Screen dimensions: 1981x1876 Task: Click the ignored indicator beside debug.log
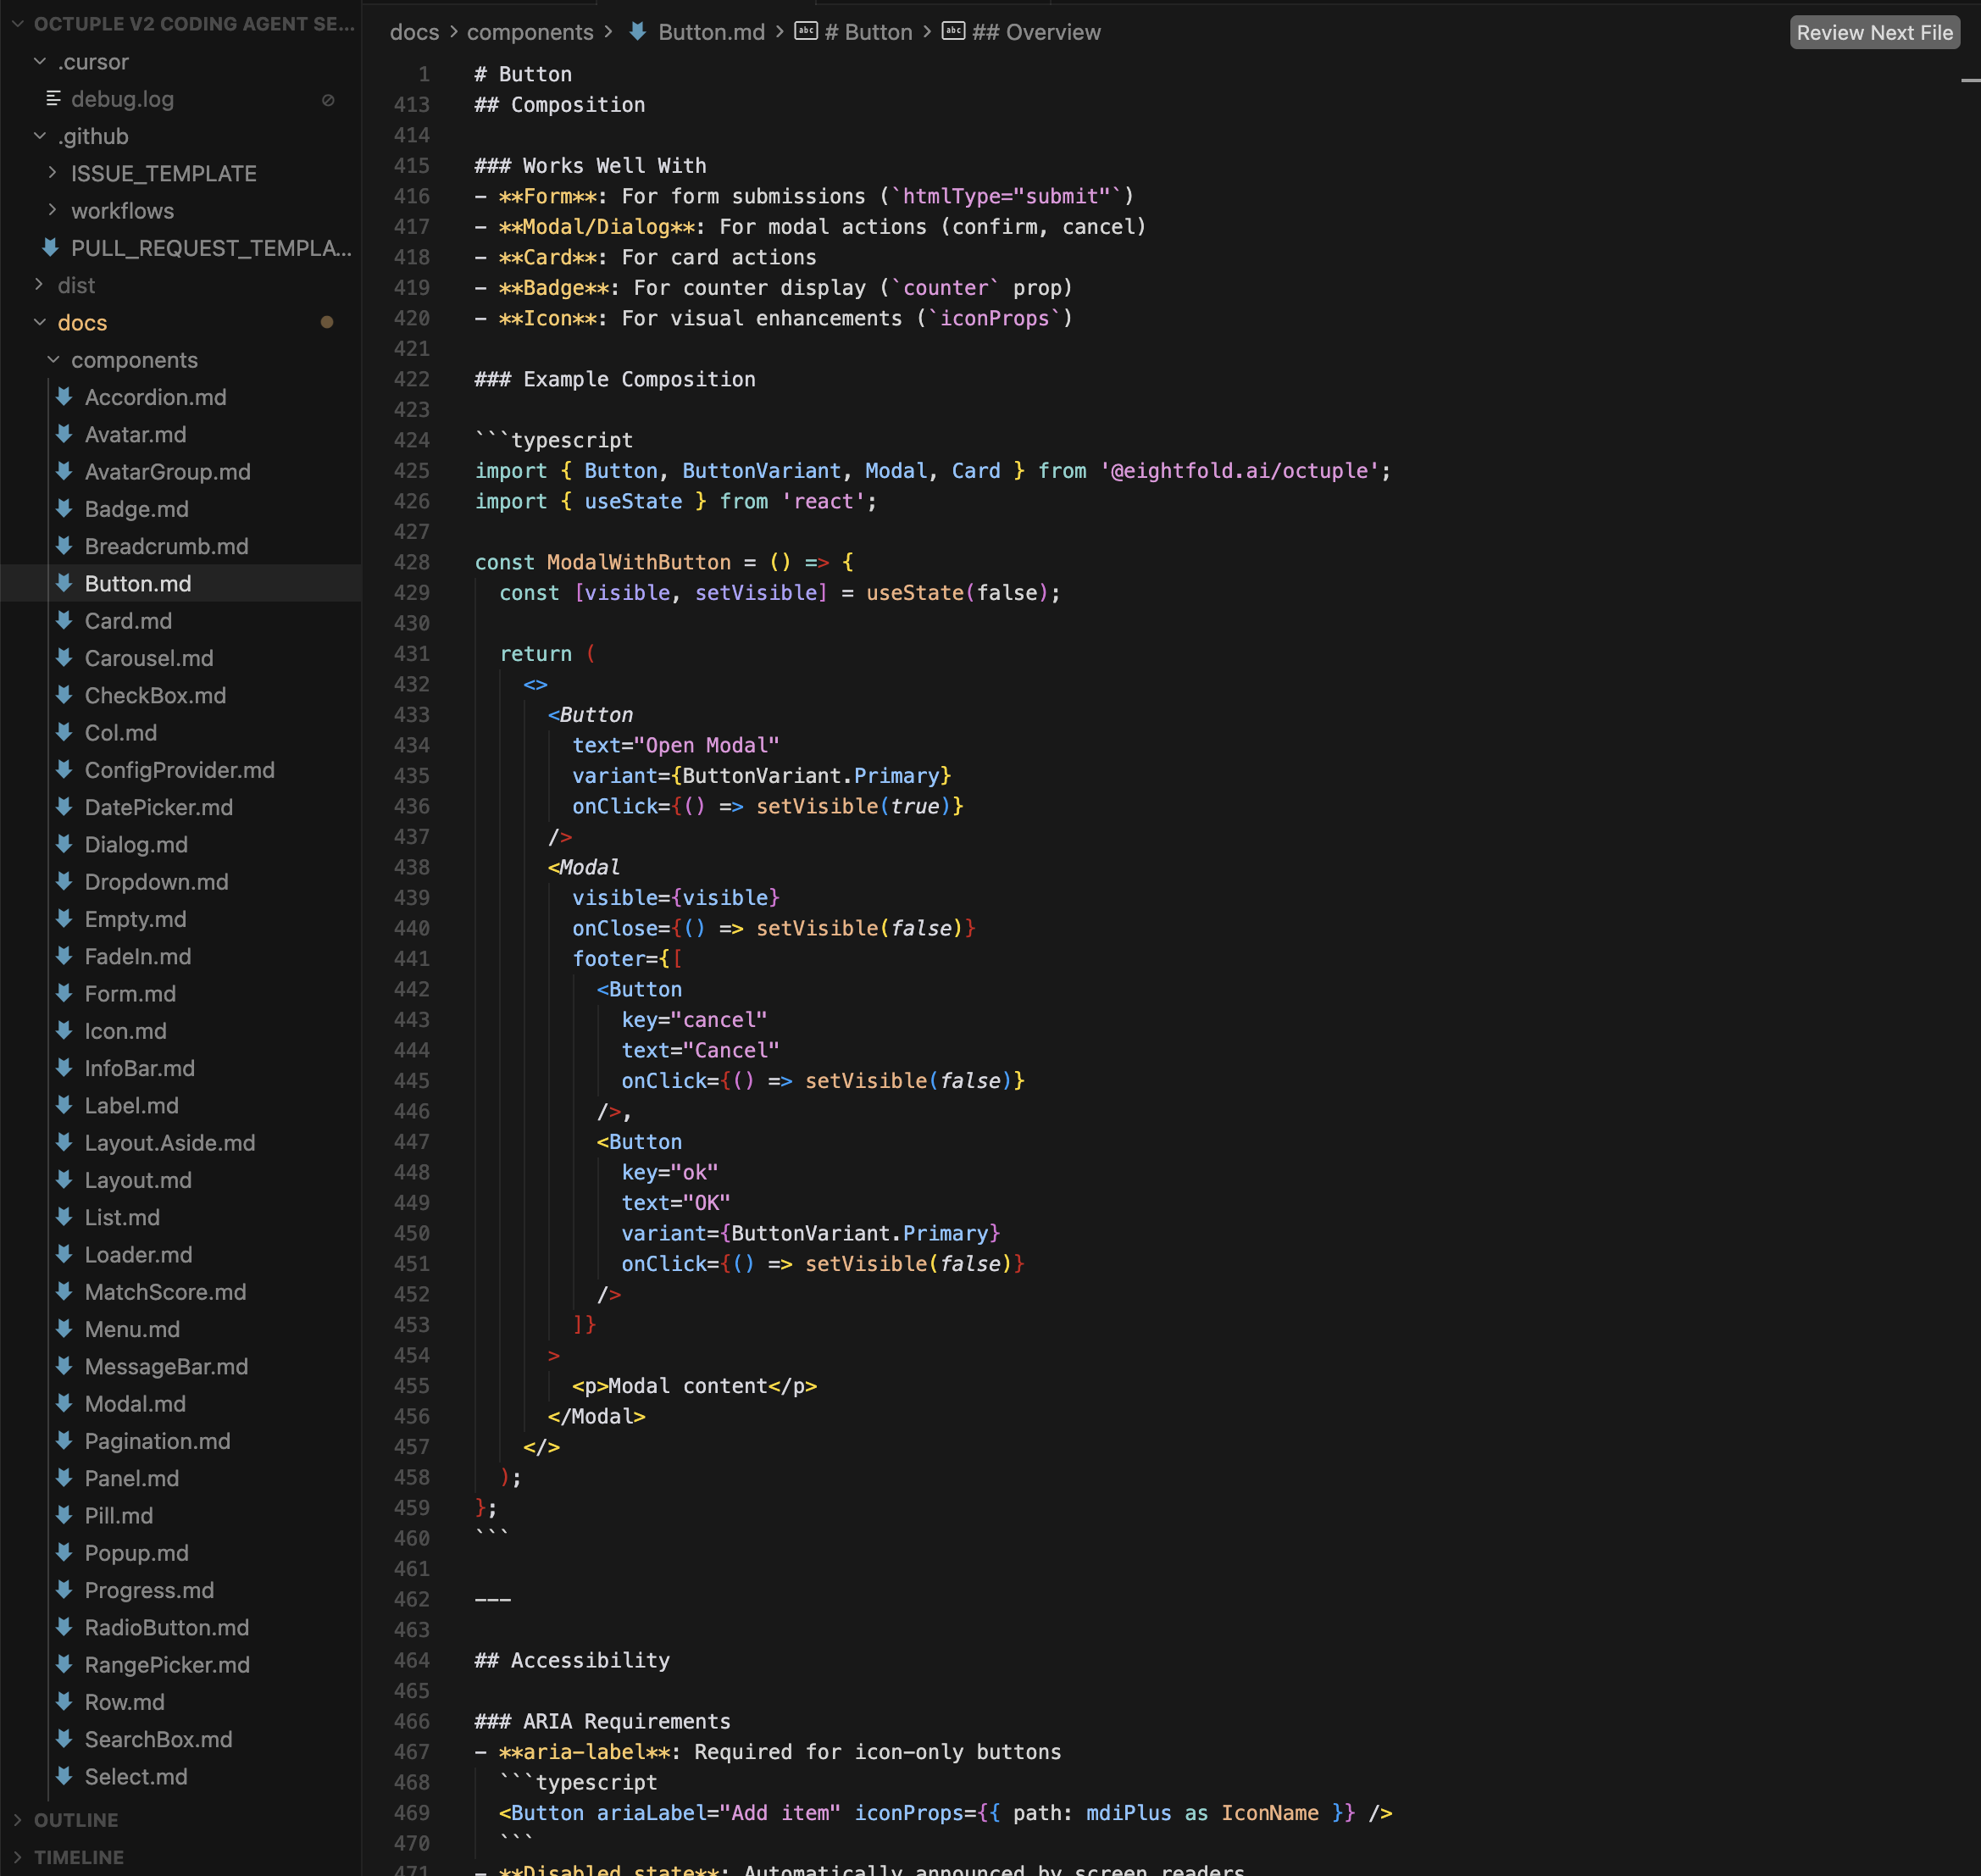pos(327,100)
